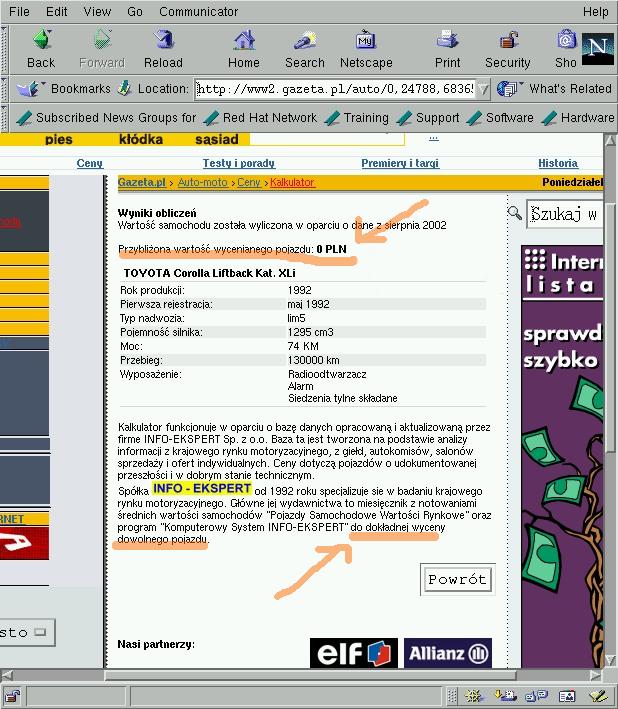Viewport: 618px width, 709px height.
Task: Click the Reload toolbar button
Action: tap(163, 49)
